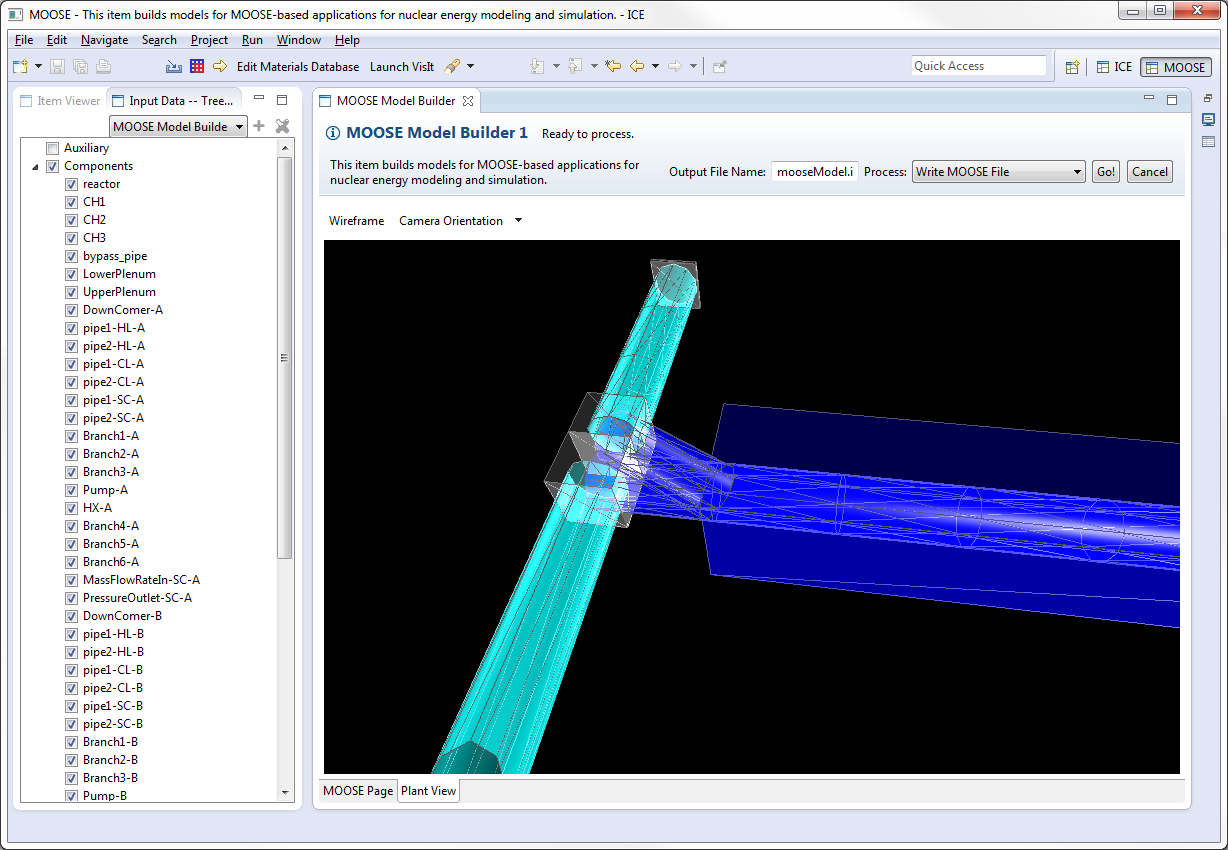Click the Forward navigation arrow
Screen dimensions: 1228x850
[x=674, y=67]
